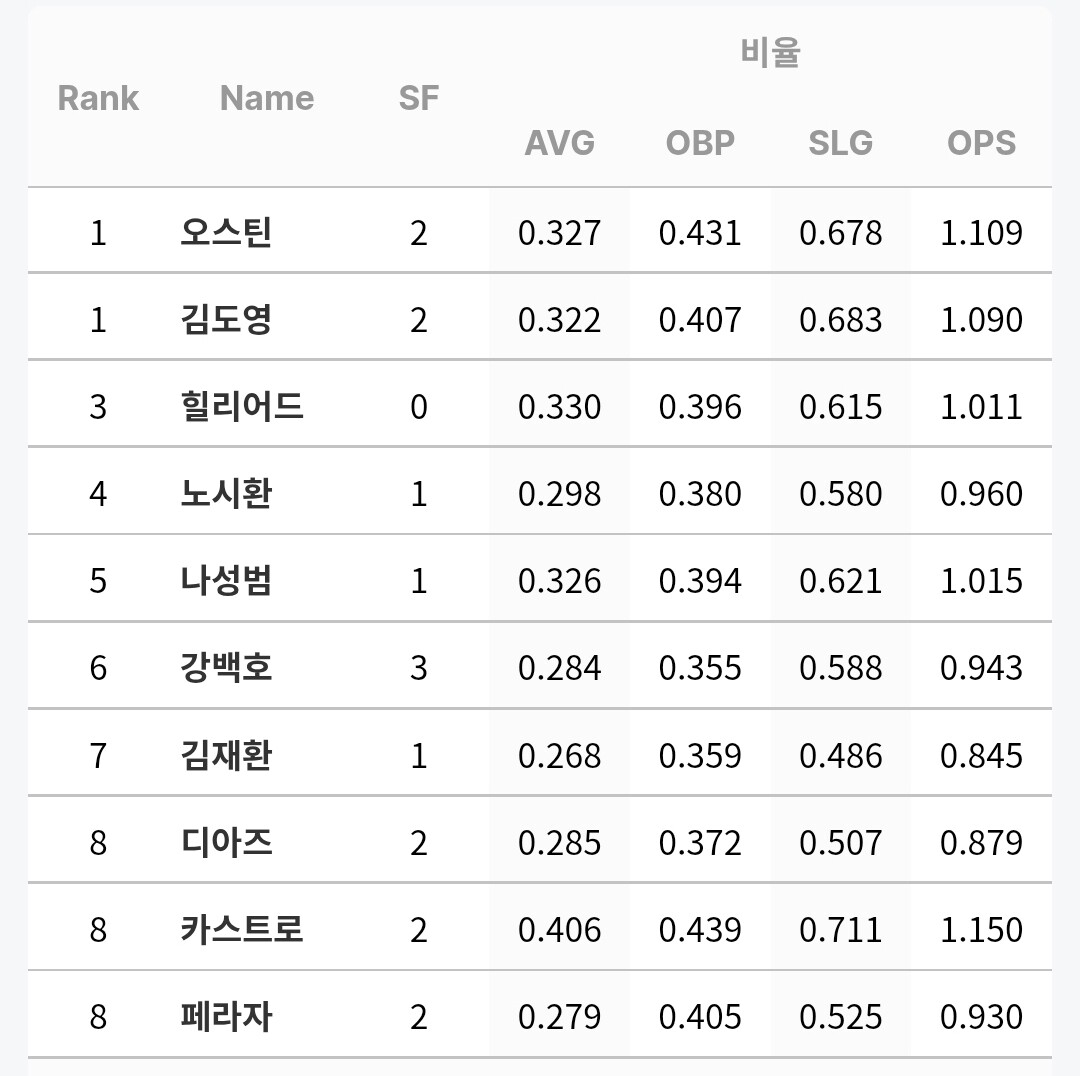Open player 힐리어드's name link
Image resolution: width=1080 pixels, height=1076 pixels.
coord(241,406)
